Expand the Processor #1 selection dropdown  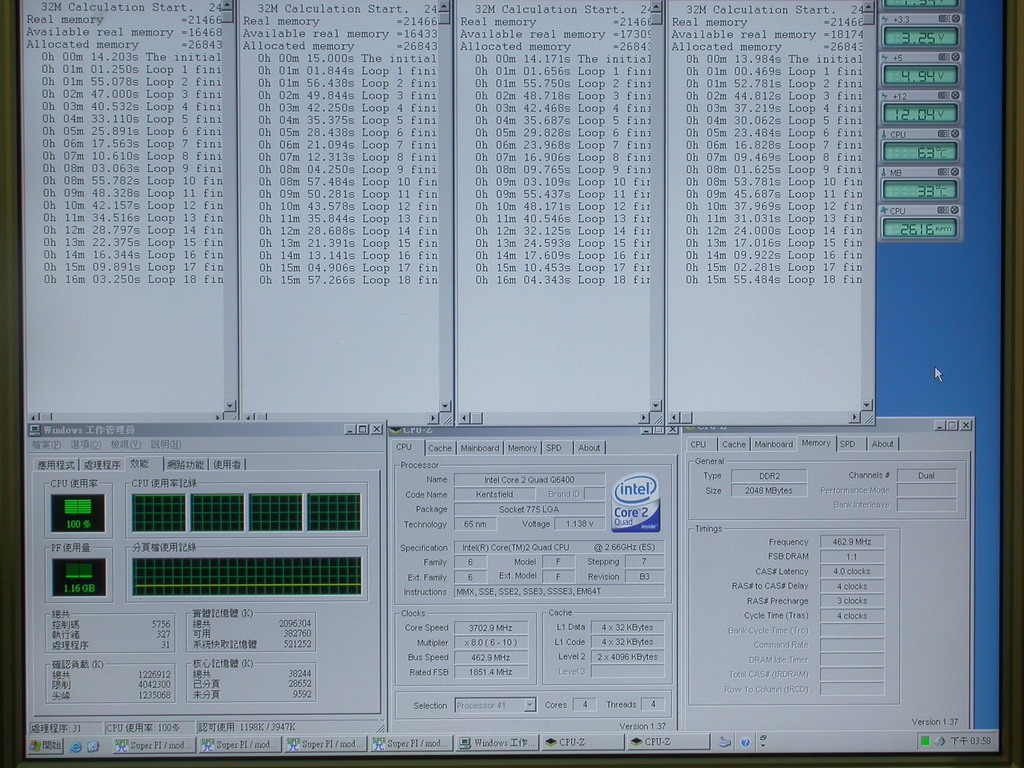(x=530, y=705)
